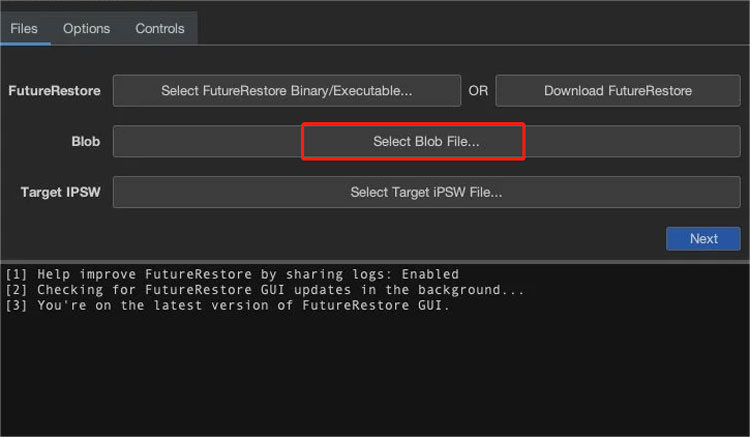Switch to the Files tab
The height and width of the screenshot is (437, 750).
24,29
